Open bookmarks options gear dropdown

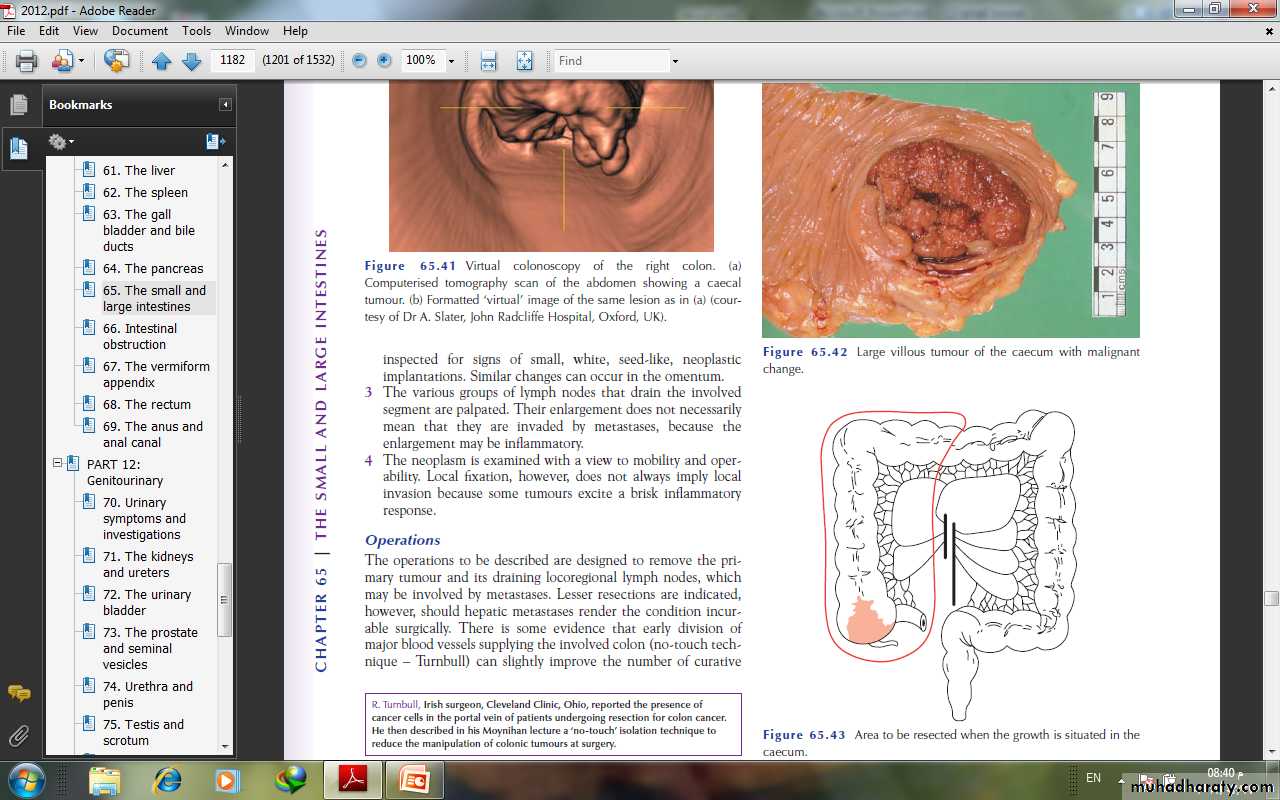pyautogui.click(x=61, y=142)
